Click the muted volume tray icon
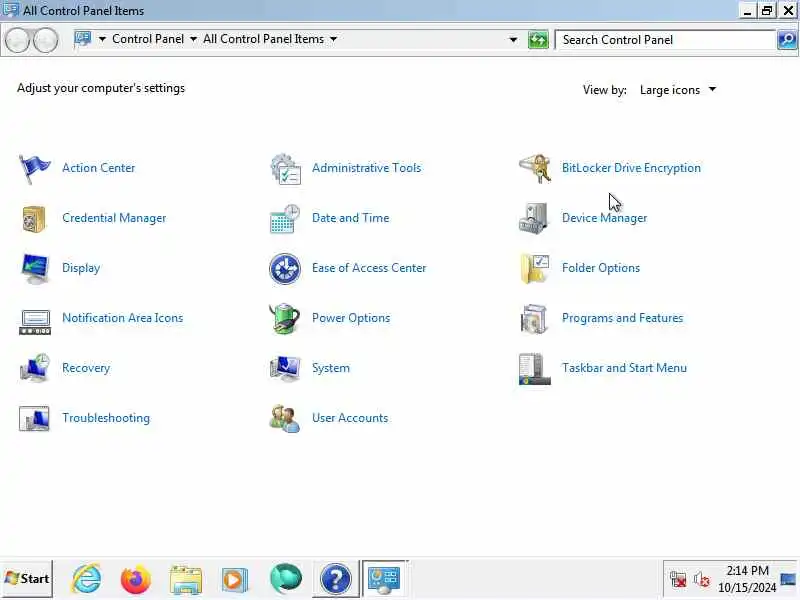800x600 pixels. 702,580
